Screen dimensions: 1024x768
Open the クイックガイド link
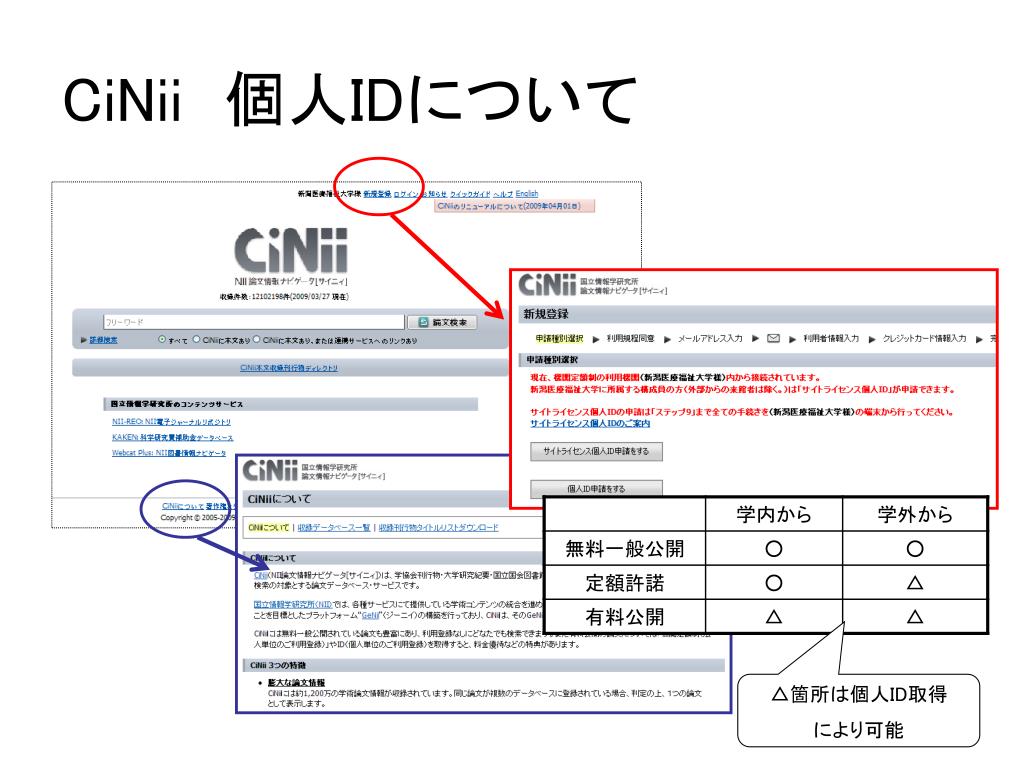click(470, 194)
